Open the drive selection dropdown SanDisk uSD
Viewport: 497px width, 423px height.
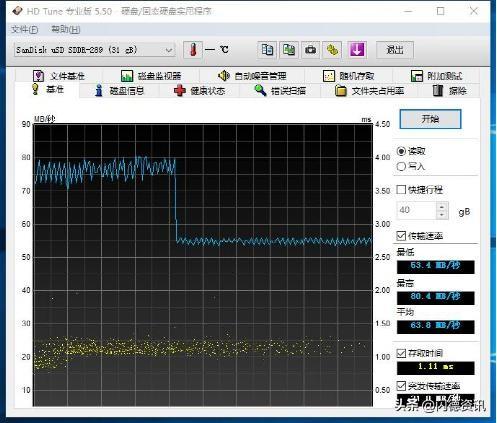pos(95,50)
